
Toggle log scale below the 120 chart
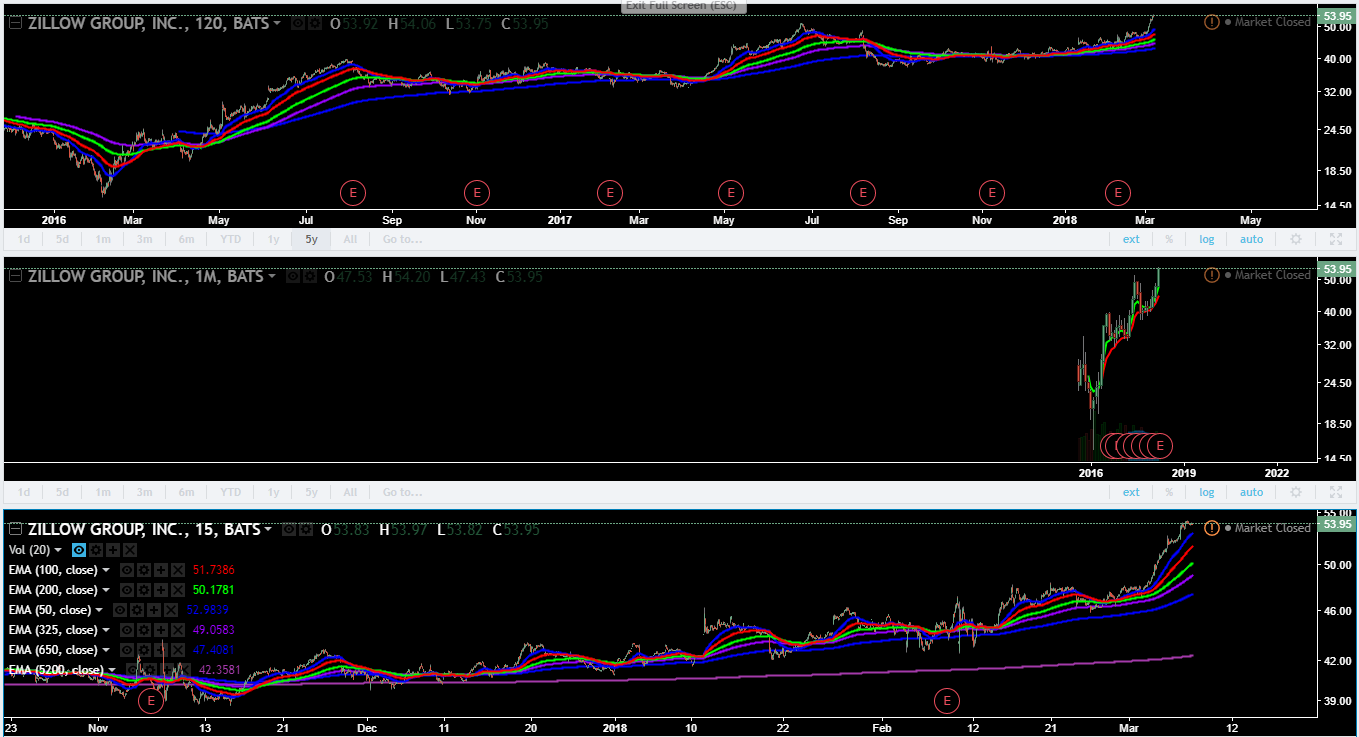[1207, 239]
